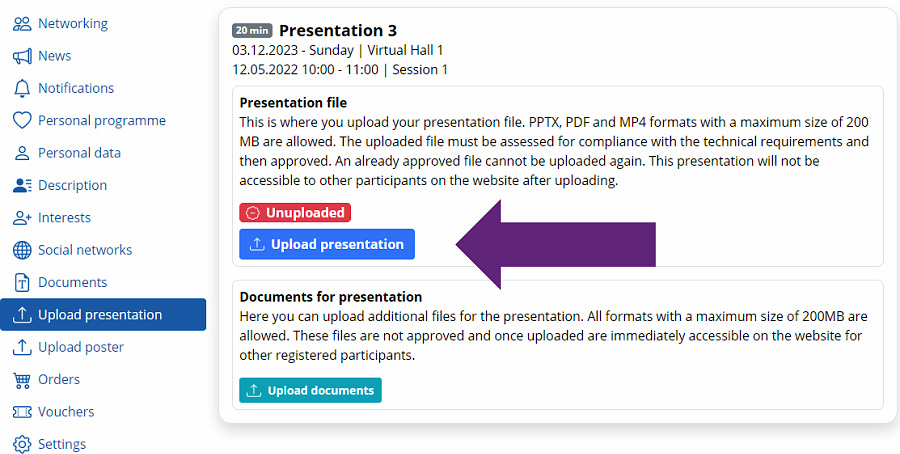Click the teal Upload documents button
The image size is (900, 454).
pos(311,390)
